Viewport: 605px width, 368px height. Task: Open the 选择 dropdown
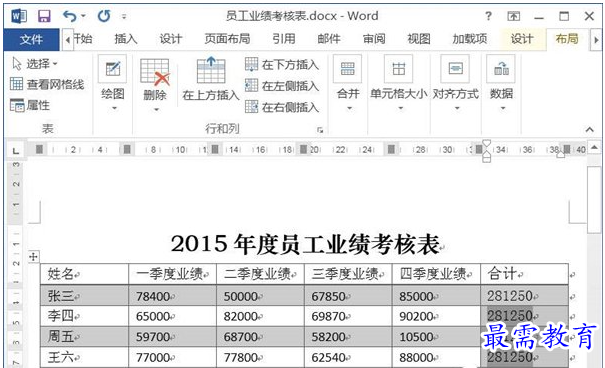coord(35,64)
